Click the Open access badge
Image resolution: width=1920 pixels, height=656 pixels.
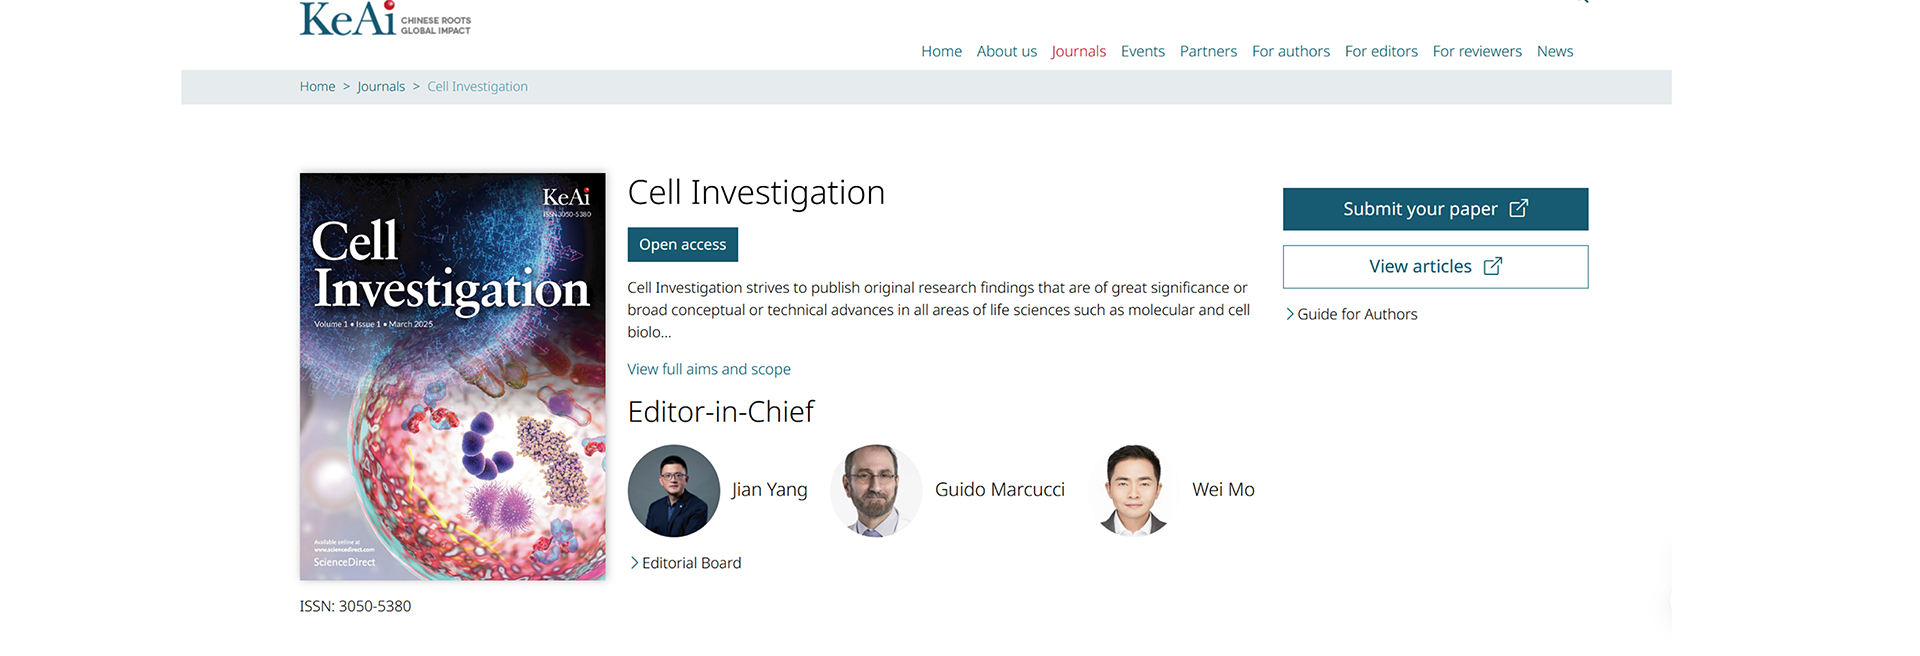[682, 245]
